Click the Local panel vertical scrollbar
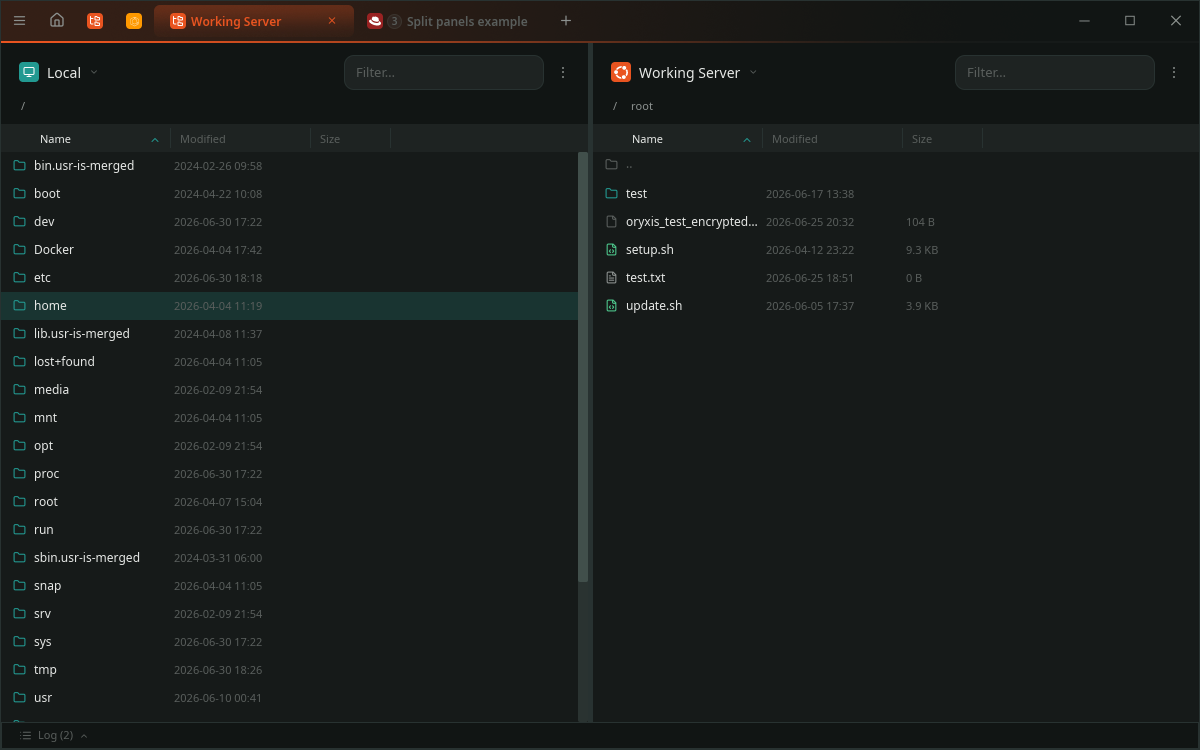This screenshot has width=1200, height=750. [x=583, y=367]
